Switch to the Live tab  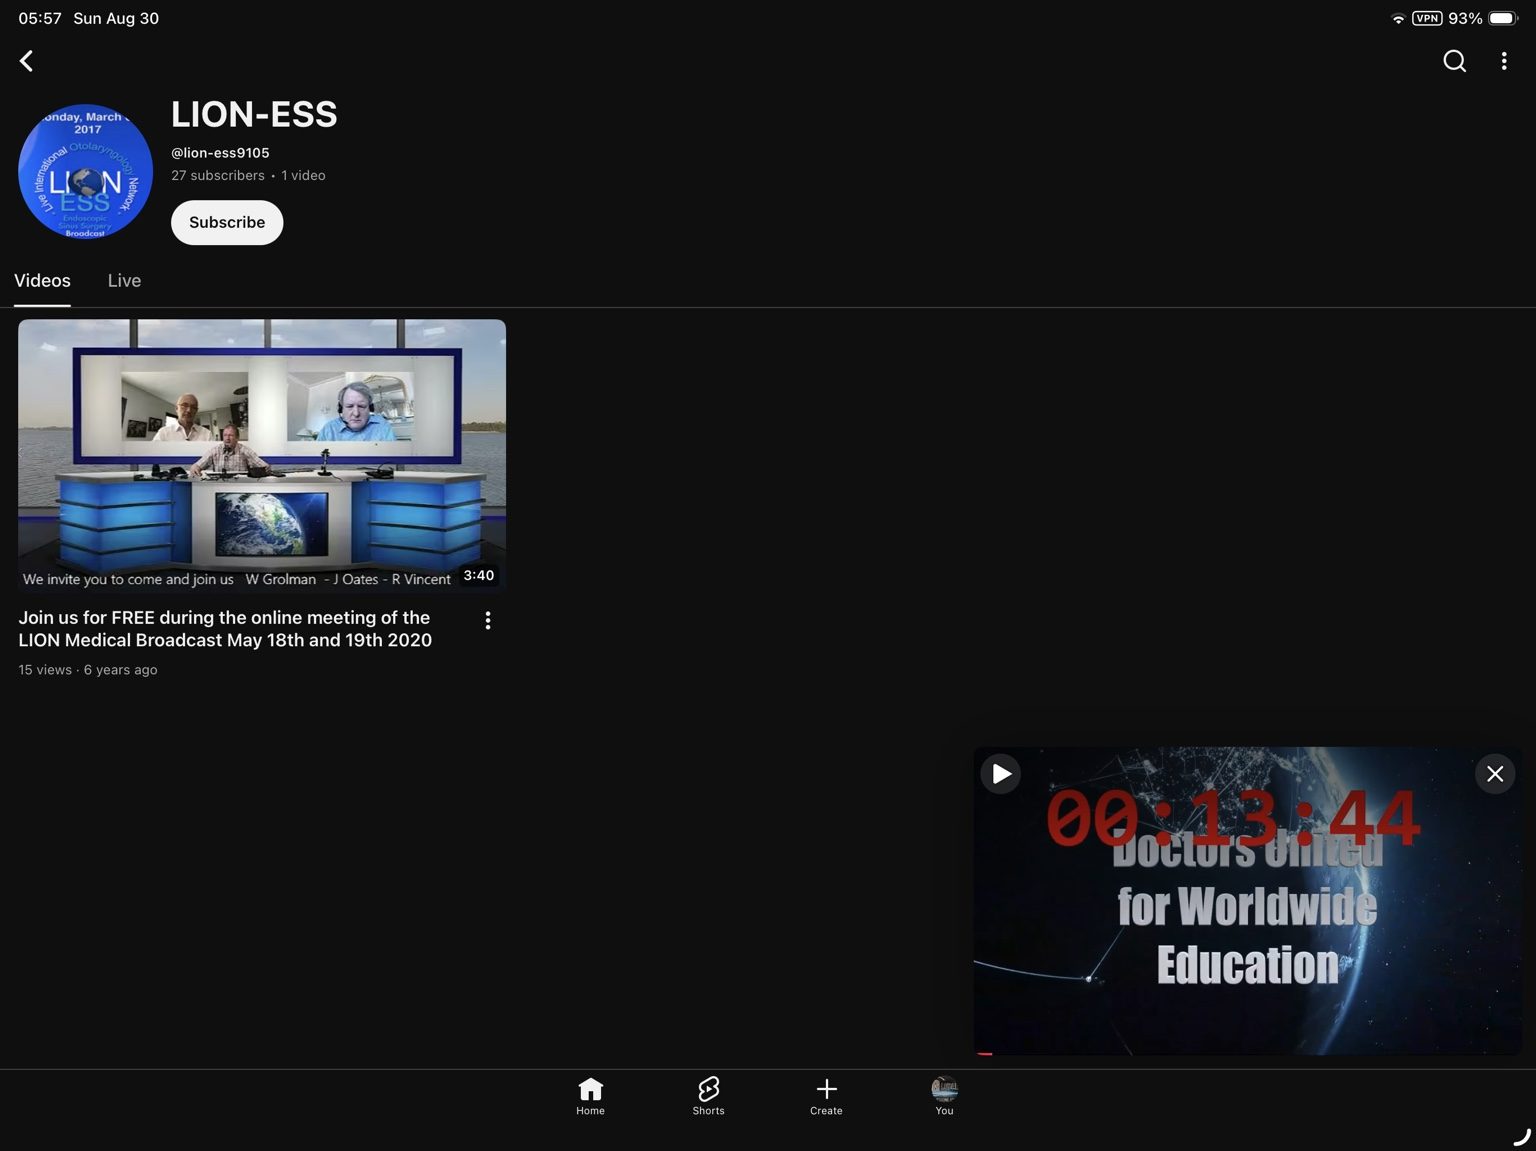[x=124, y=281]
